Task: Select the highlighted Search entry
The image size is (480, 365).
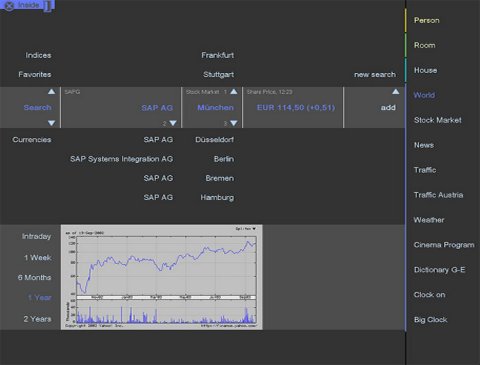Action: tap(37, 107)
